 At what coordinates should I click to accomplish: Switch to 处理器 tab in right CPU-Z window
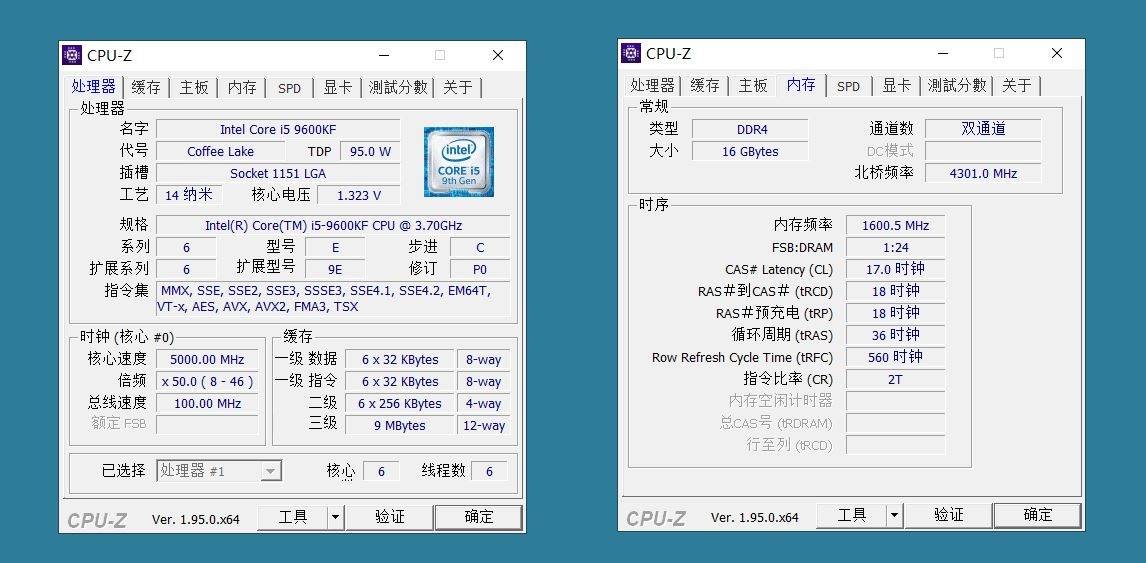pos(652,86)
